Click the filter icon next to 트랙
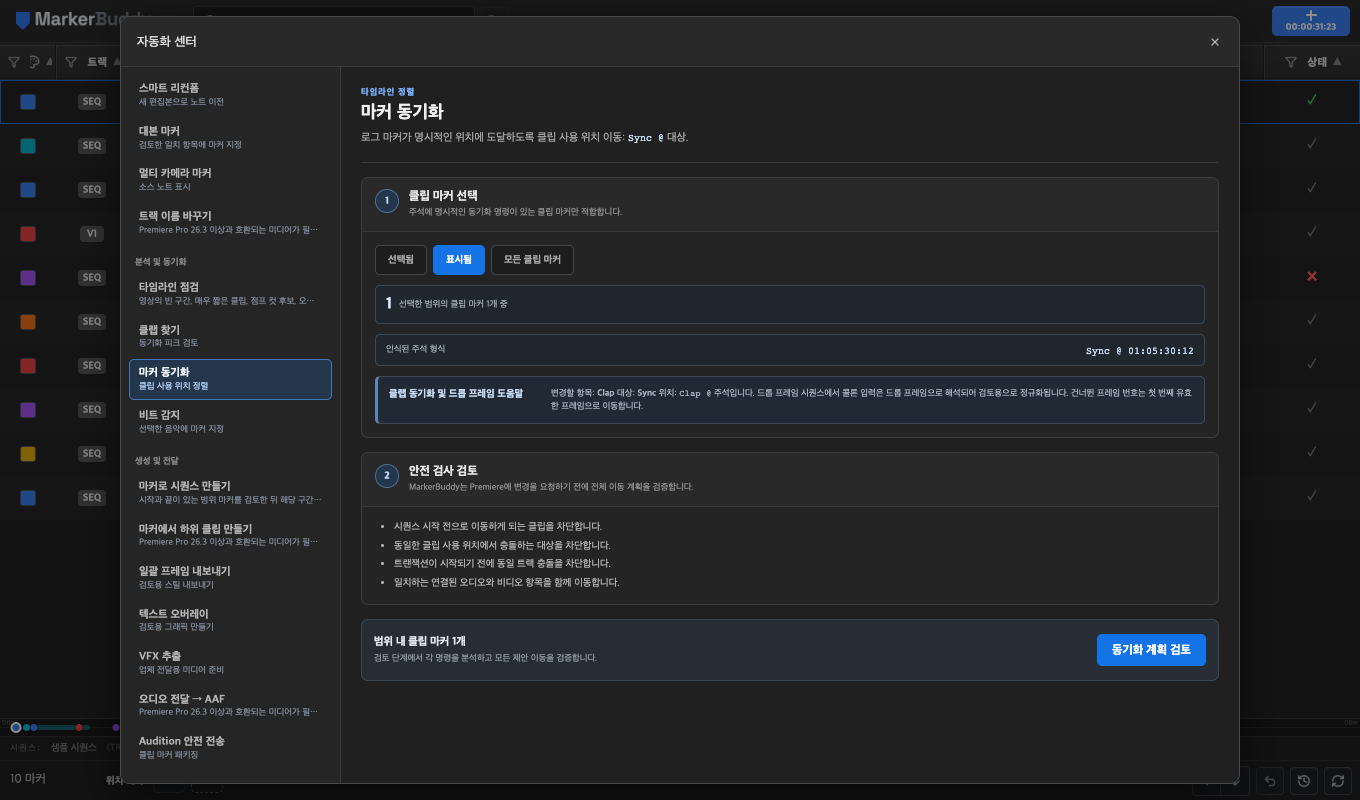 71,62
